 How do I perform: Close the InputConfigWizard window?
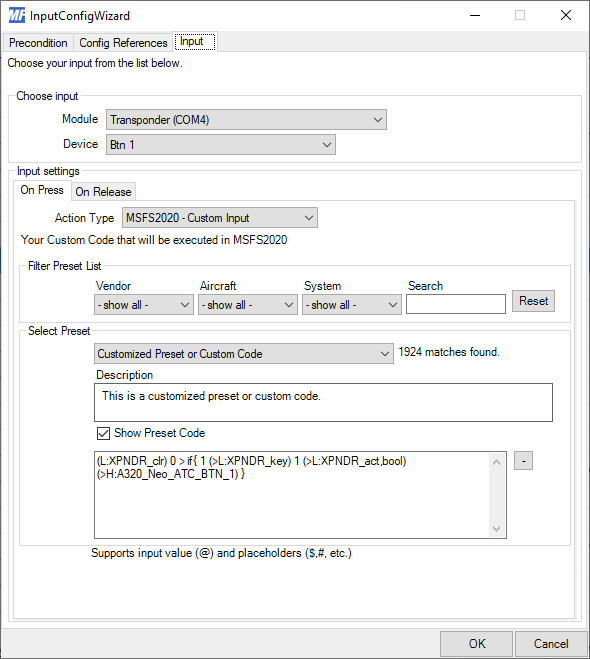tap(566, 16)
